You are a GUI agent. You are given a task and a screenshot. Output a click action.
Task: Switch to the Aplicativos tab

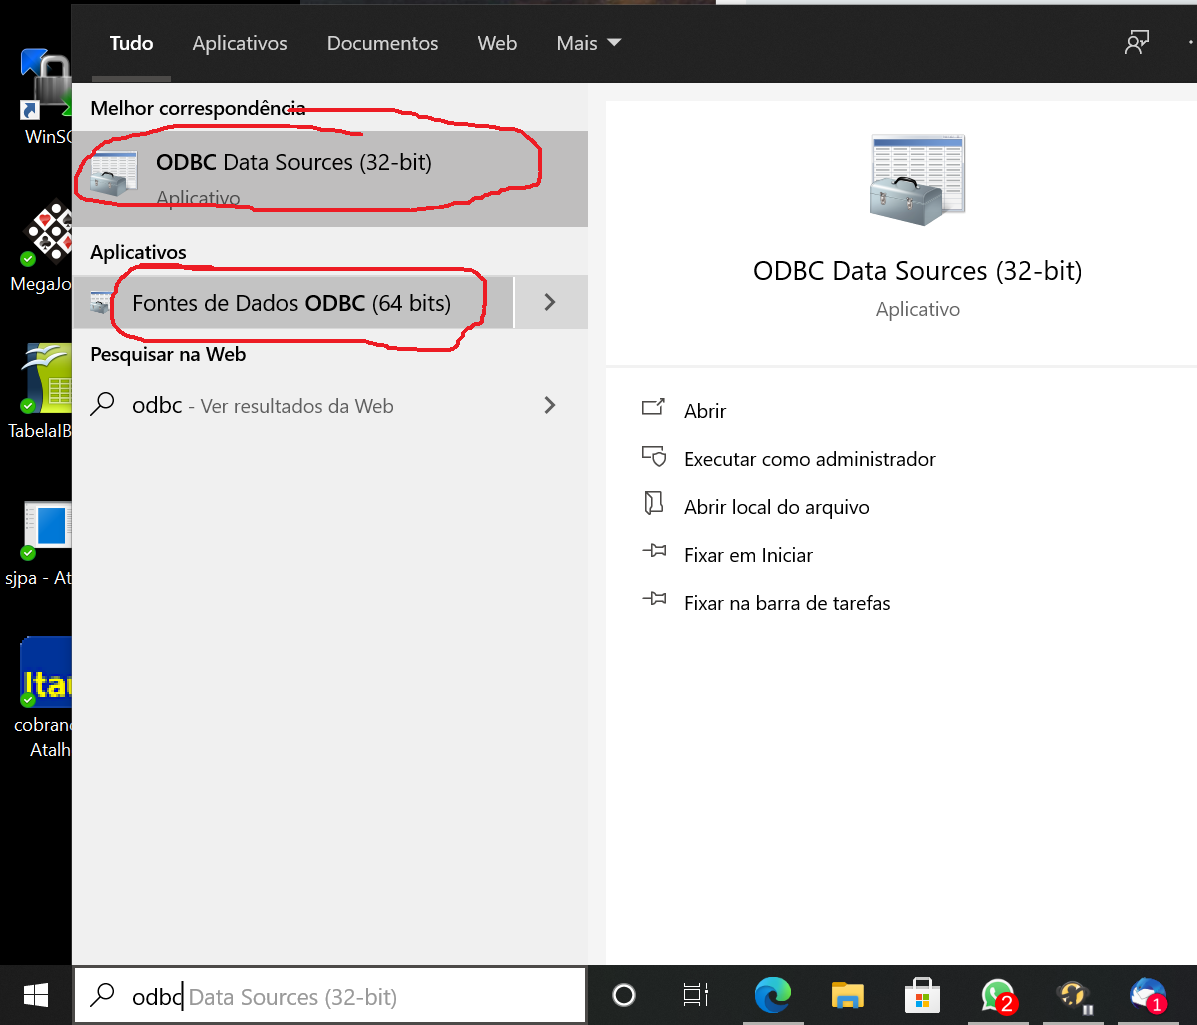tap(240, 44)
